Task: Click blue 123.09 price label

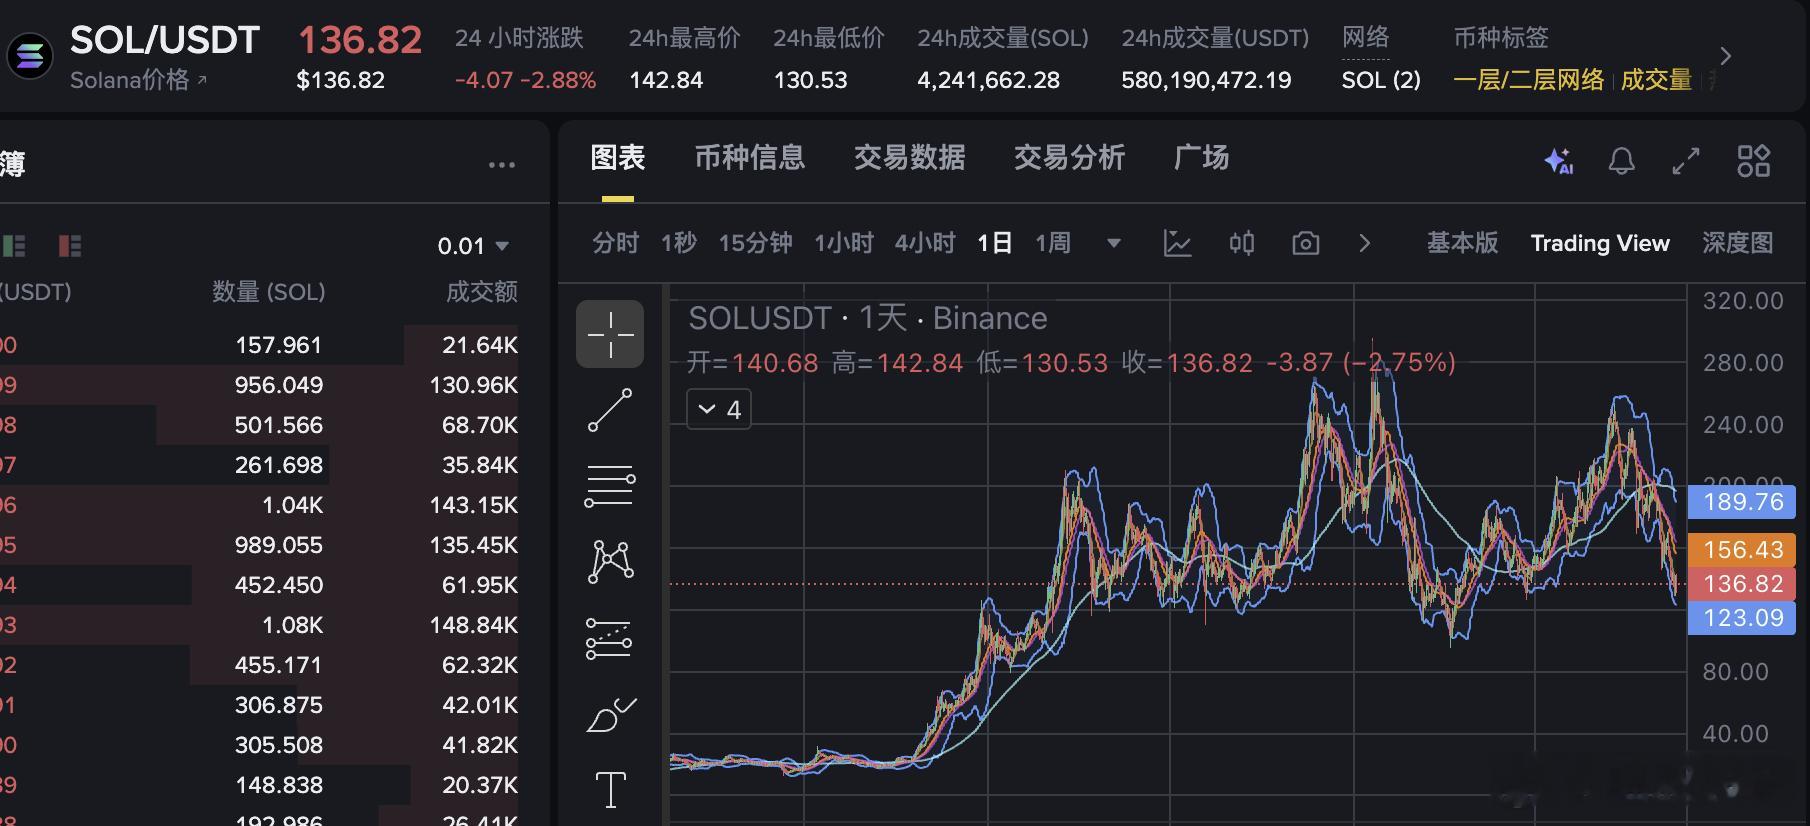Action: 1742,618
